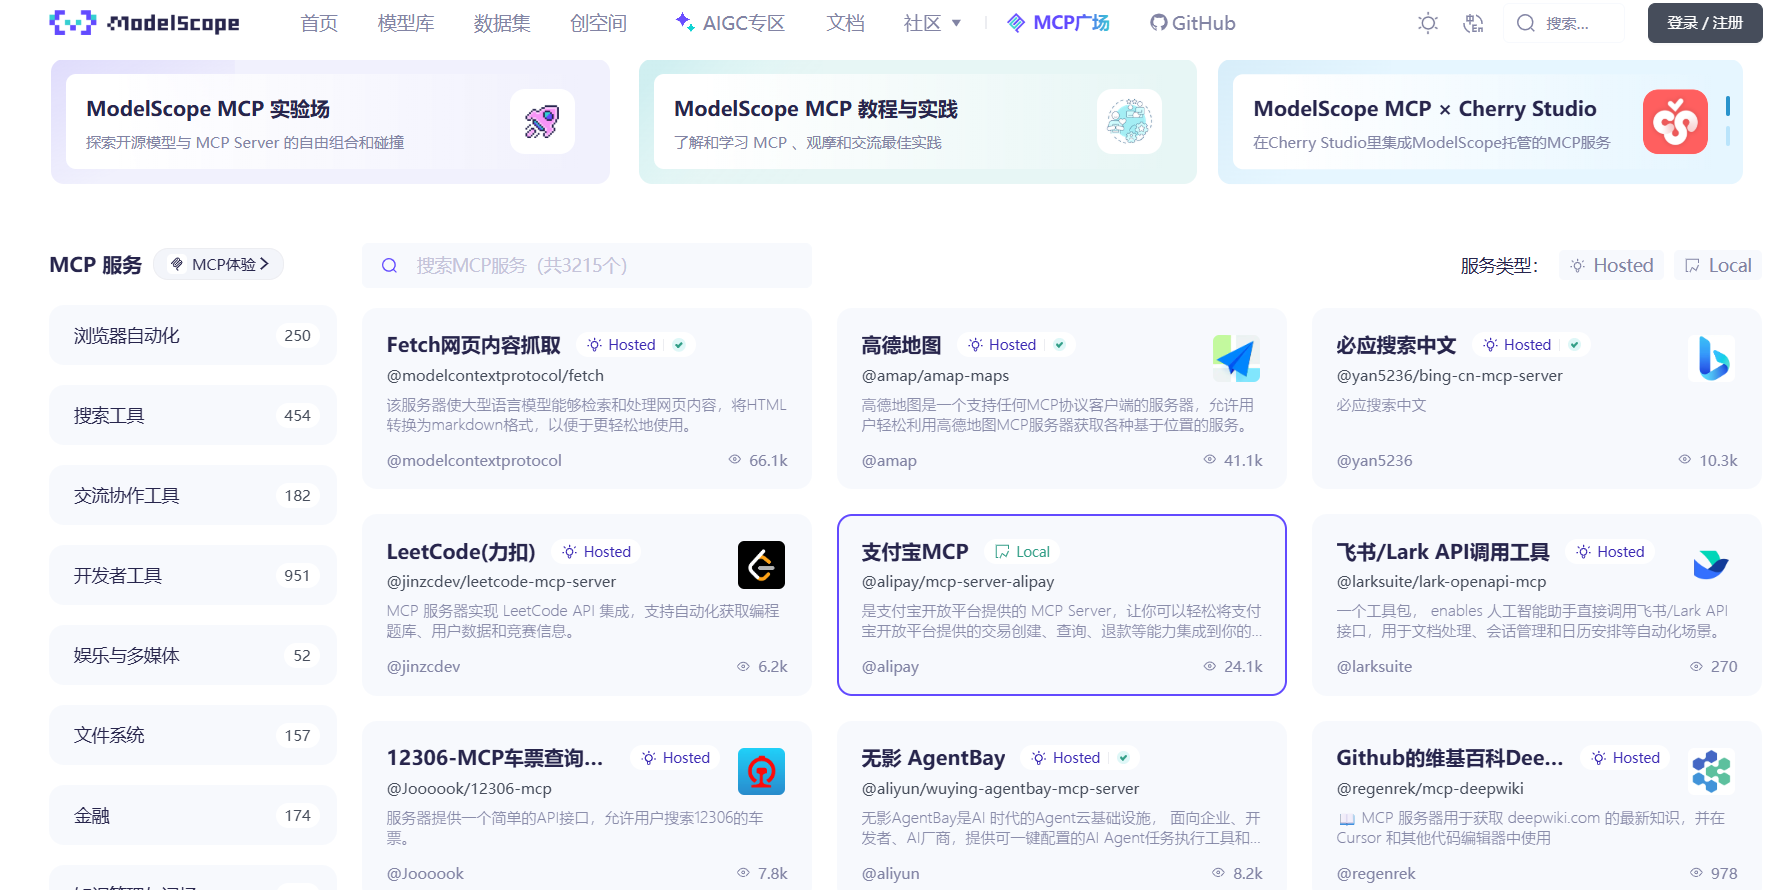The width and height of the screenshot is (1784, 890).
Task: Open the 模型库 nav item
Action: (406, 23)
